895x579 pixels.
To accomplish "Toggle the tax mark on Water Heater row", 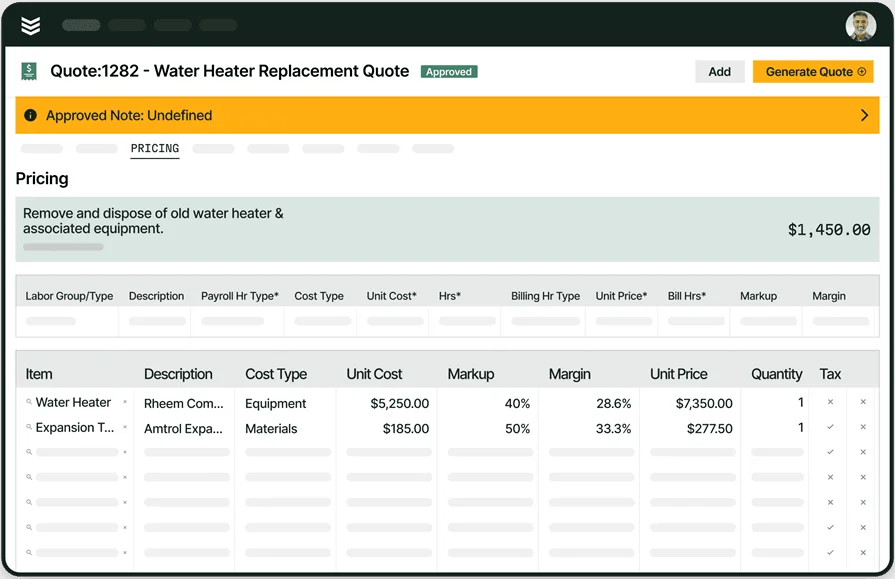I will 831,402.
